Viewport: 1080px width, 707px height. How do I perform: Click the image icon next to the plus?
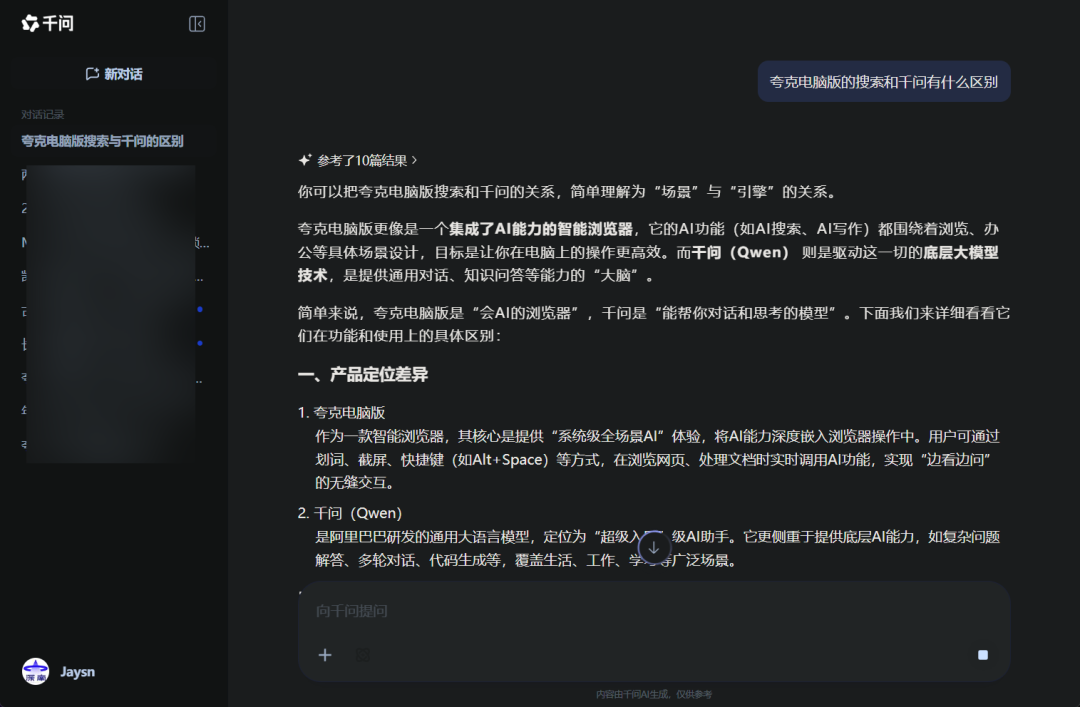(x=362, y=655)
